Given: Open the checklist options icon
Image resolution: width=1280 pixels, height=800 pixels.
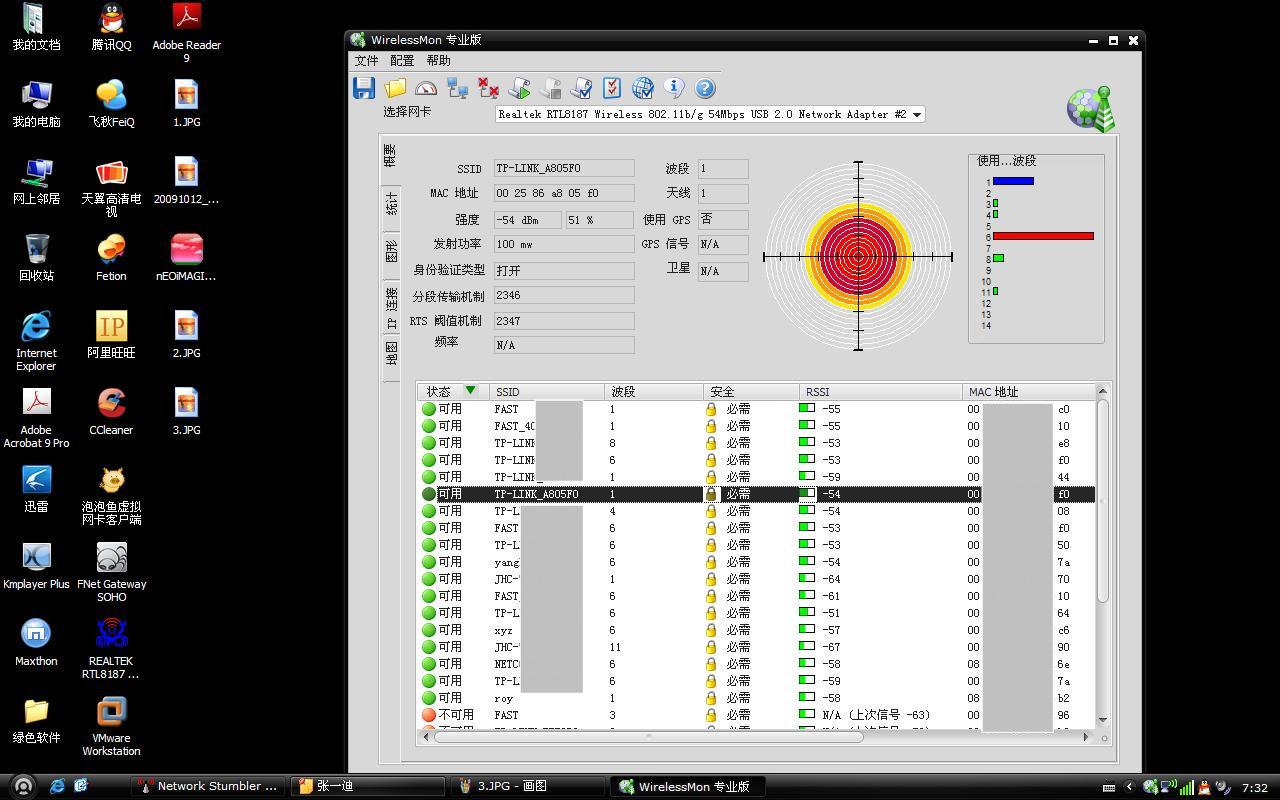Looking at the screenshot, I should pos(612,88).
